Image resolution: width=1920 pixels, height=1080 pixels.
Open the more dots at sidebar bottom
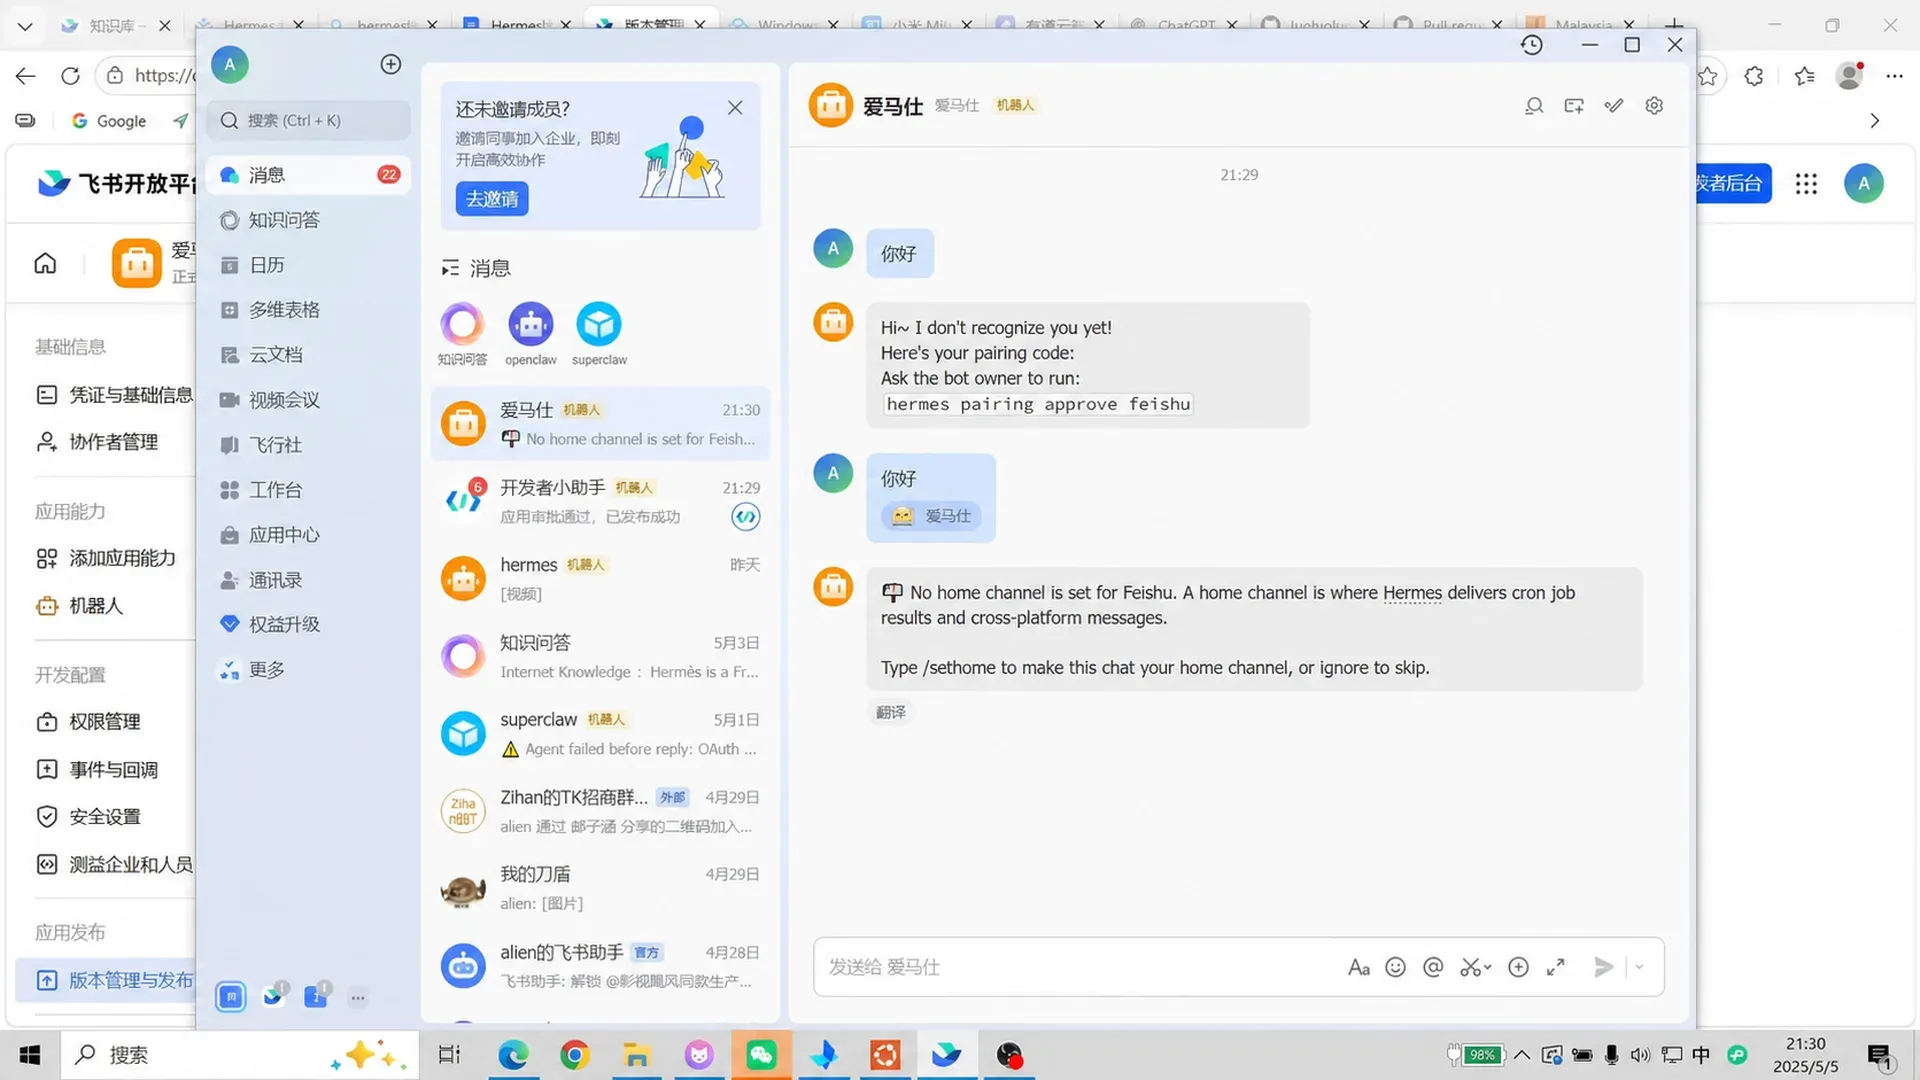pos(358,998)
